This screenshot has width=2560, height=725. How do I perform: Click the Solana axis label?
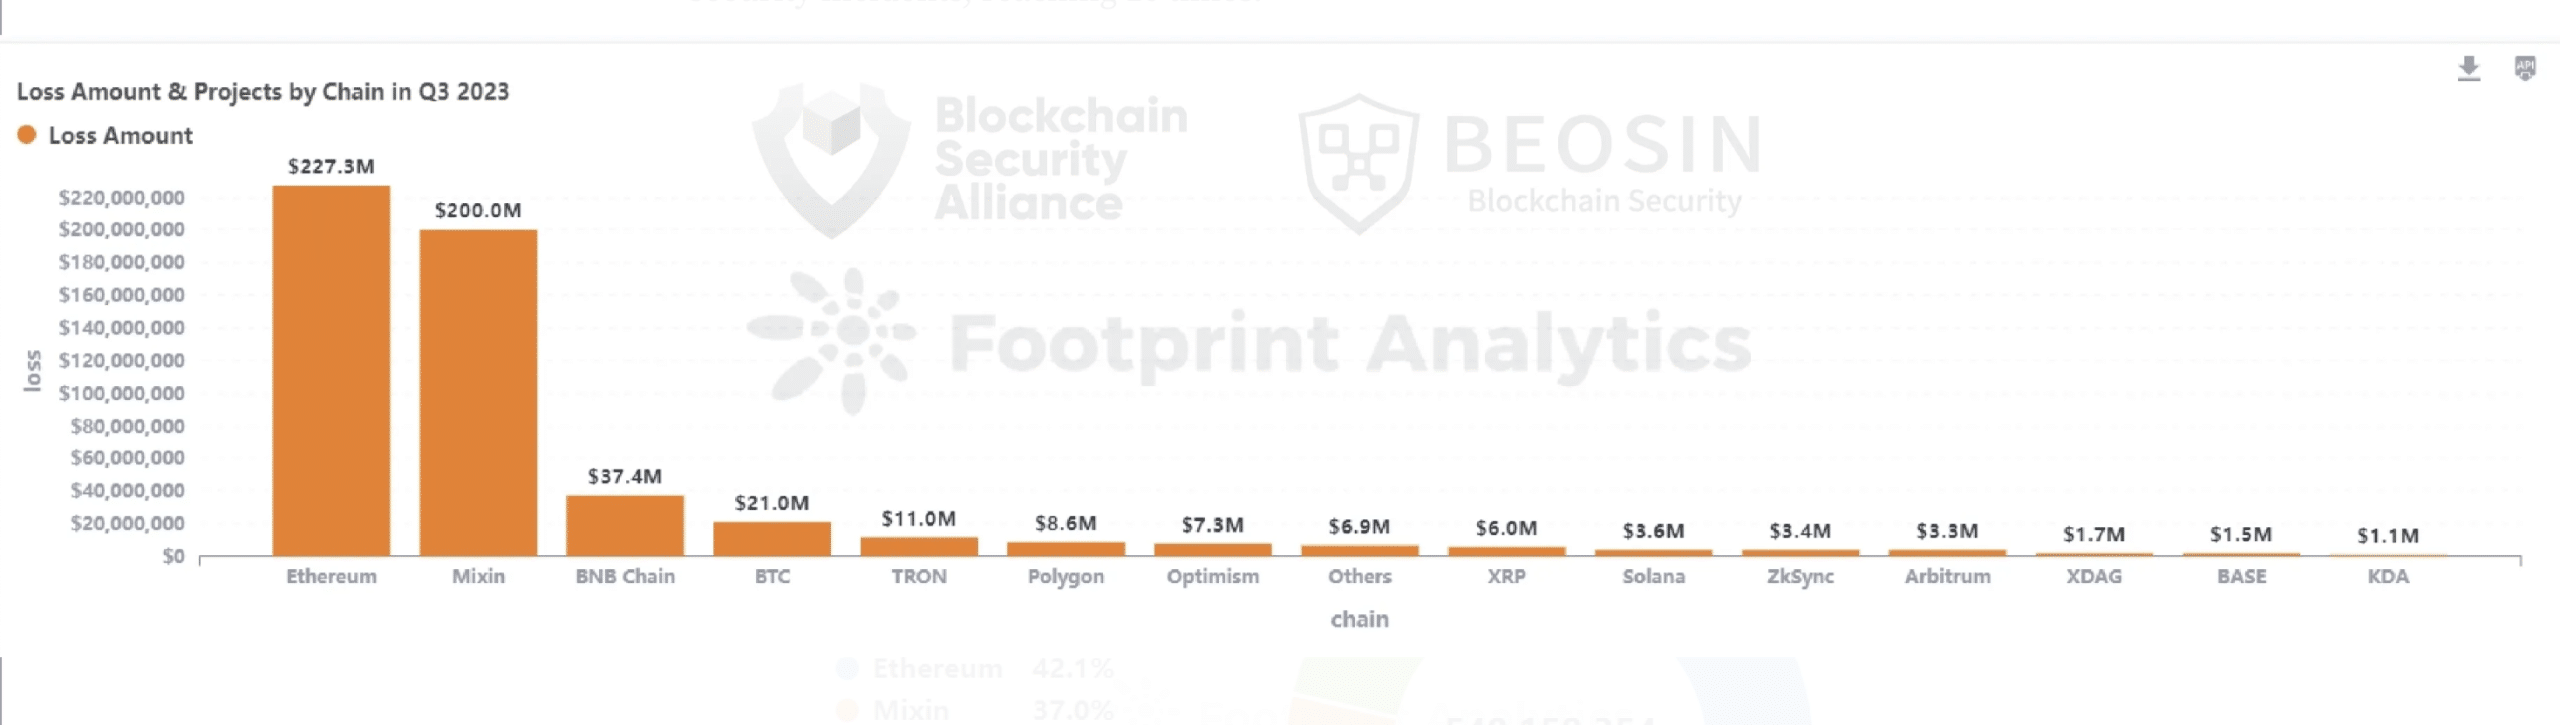[1653, 577]
